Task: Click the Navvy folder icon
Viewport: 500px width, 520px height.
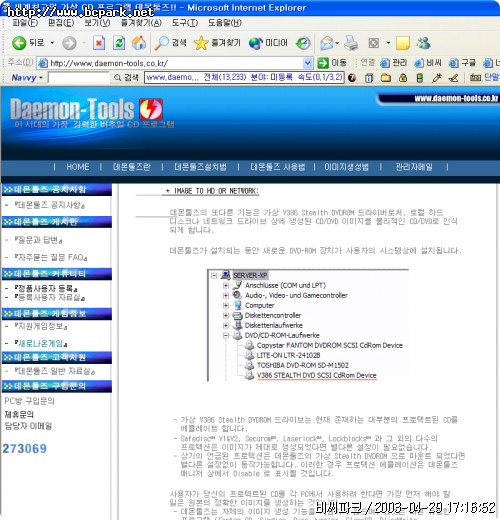Action: coord(386,78)
